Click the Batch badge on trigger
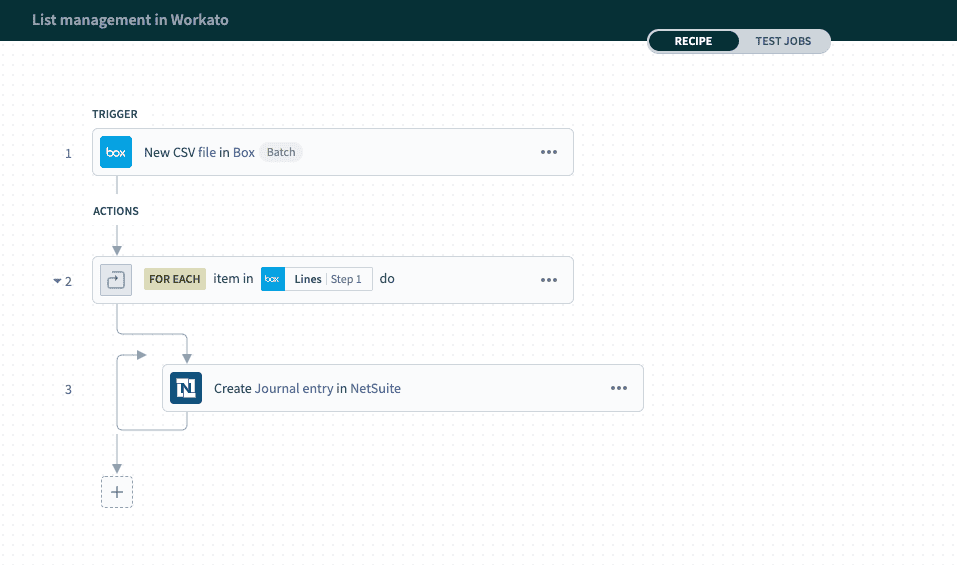The height and width of the screenshot is (565, 957). click(281, 152)
